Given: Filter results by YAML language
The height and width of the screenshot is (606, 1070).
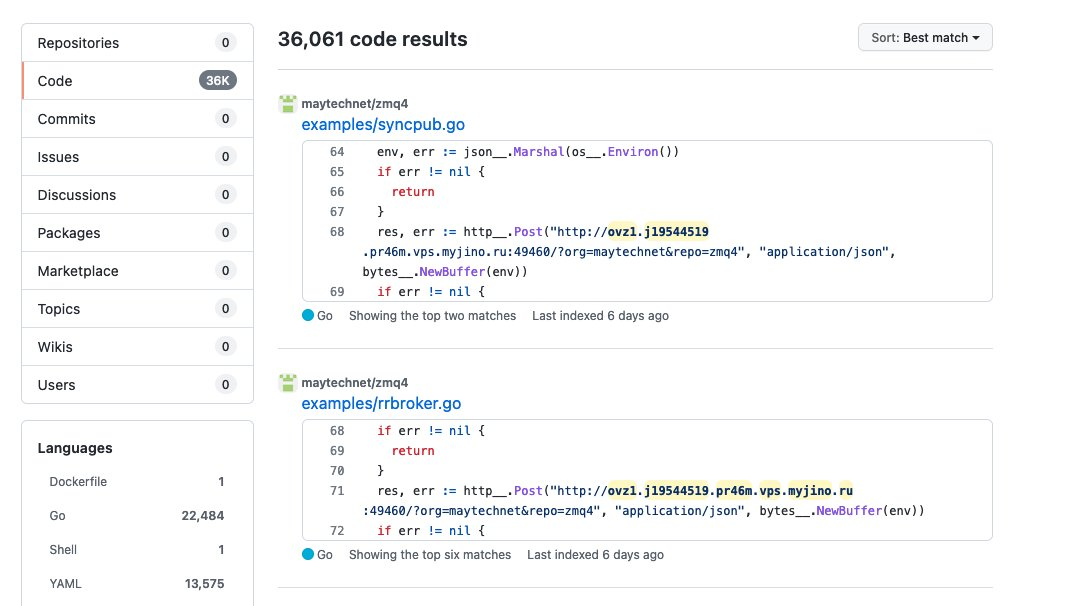Looking at the screenshot, I should click(x=65, y=584).
